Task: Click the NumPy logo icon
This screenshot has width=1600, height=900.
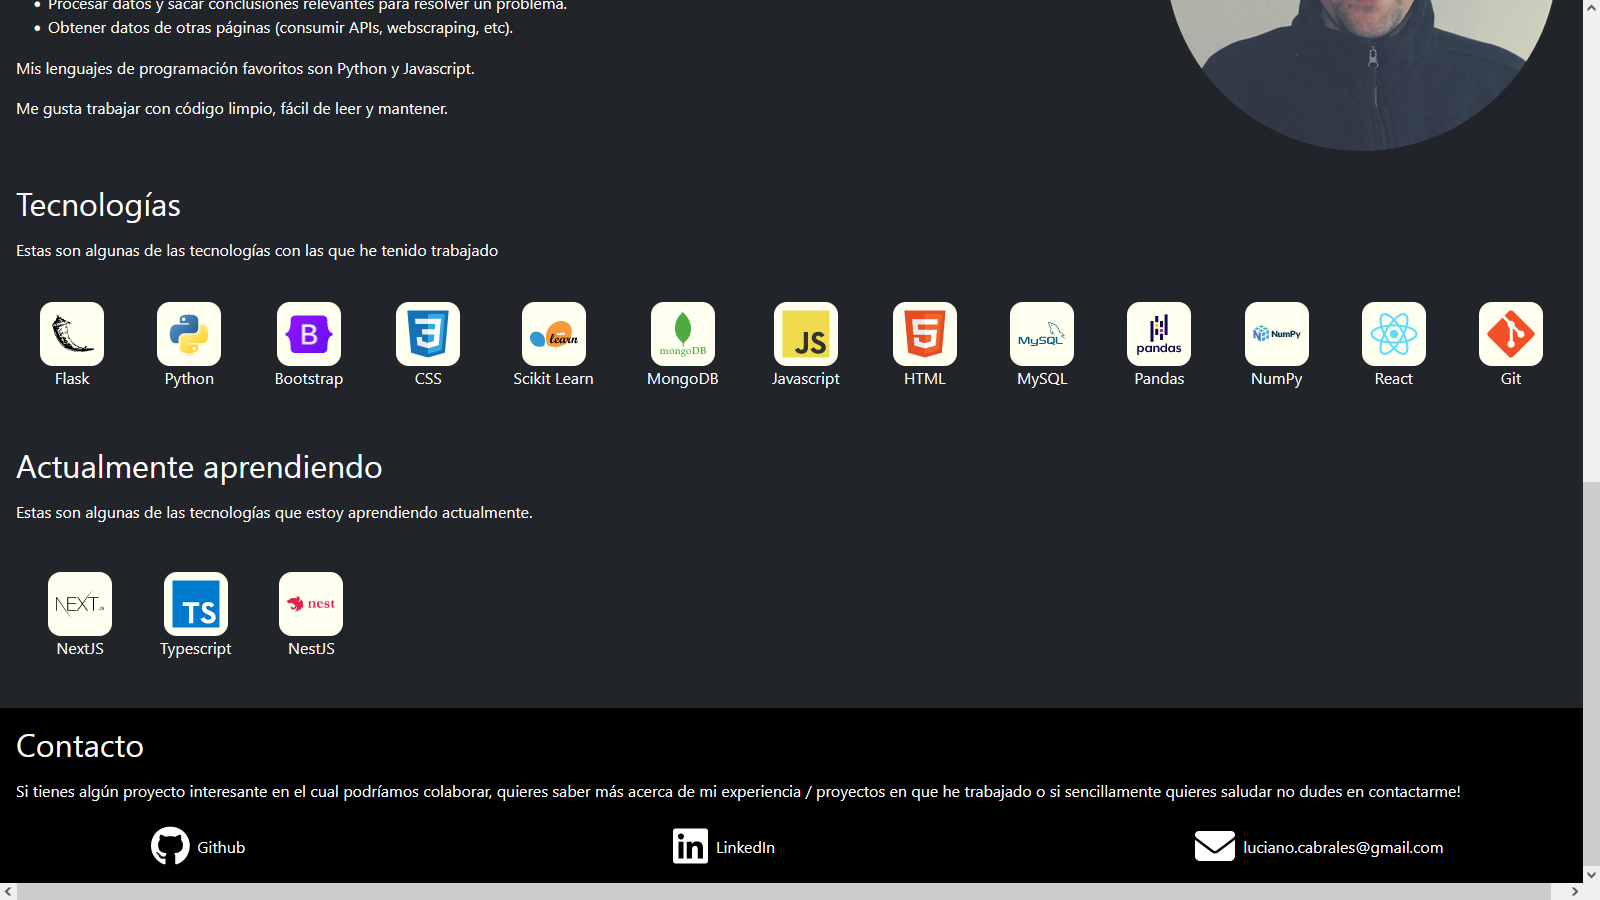Action: coord(1277,334)
